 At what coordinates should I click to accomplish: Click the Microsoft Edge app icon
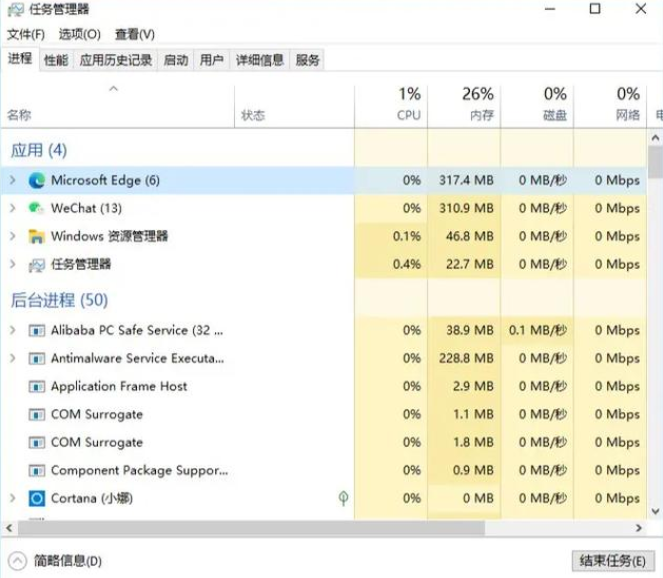(x=37, y=181)
